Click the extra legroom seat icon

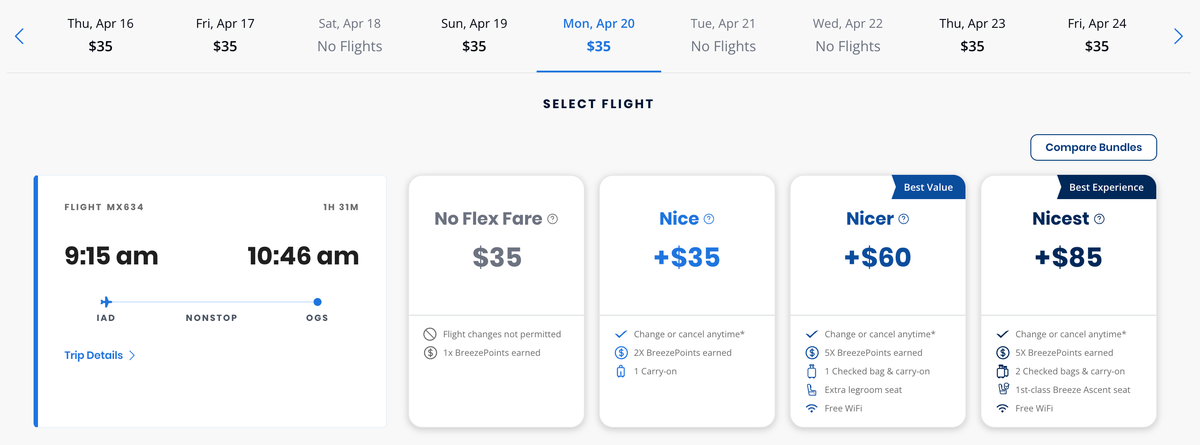tap(811, 390)
